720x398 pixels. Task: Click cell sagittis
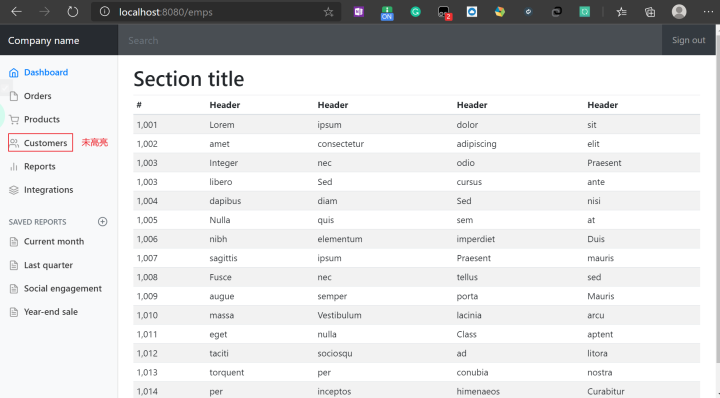point(223,258)
